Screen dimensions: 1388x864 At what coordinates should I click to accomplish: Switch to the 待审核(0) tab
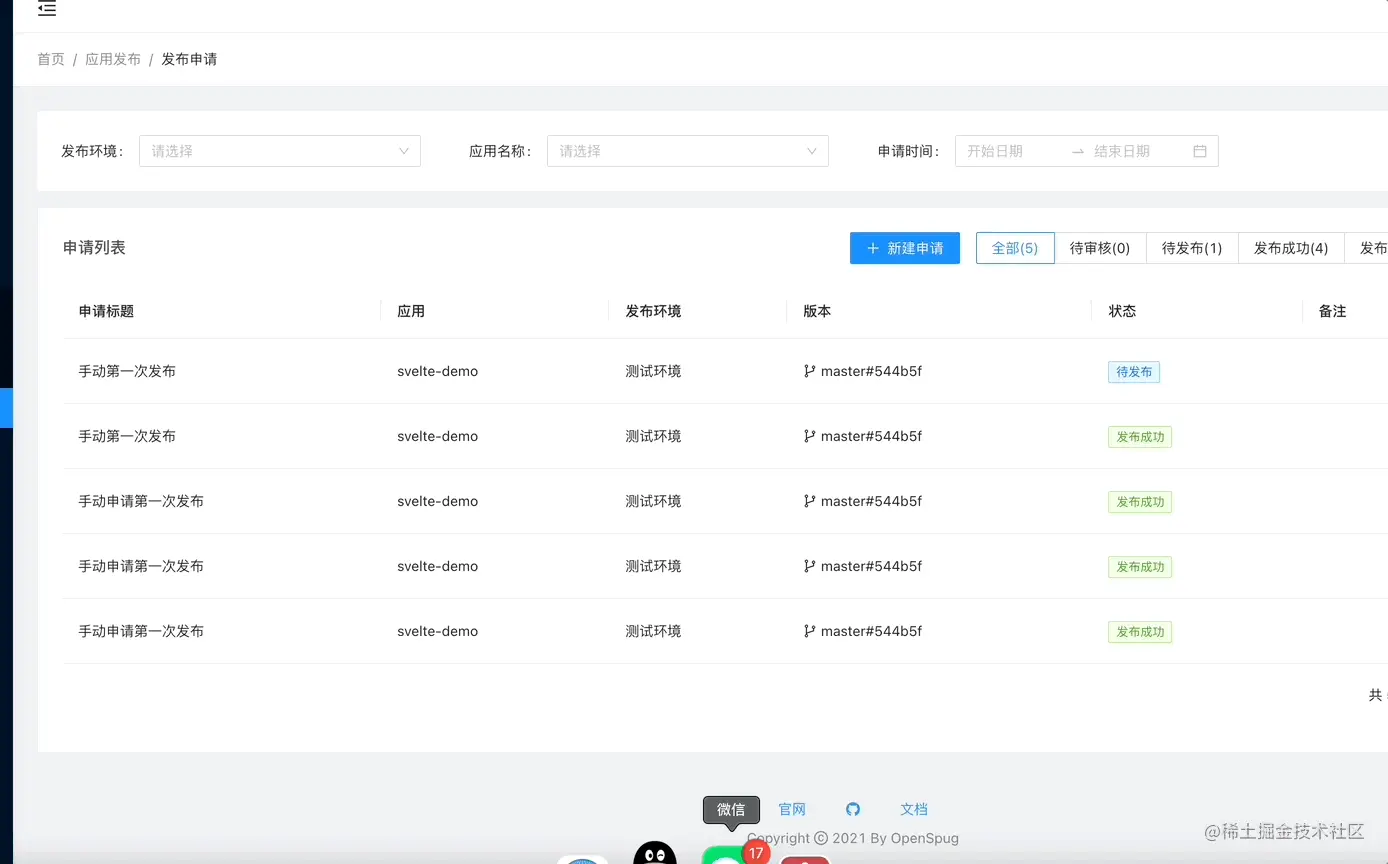coord(1101,247)
